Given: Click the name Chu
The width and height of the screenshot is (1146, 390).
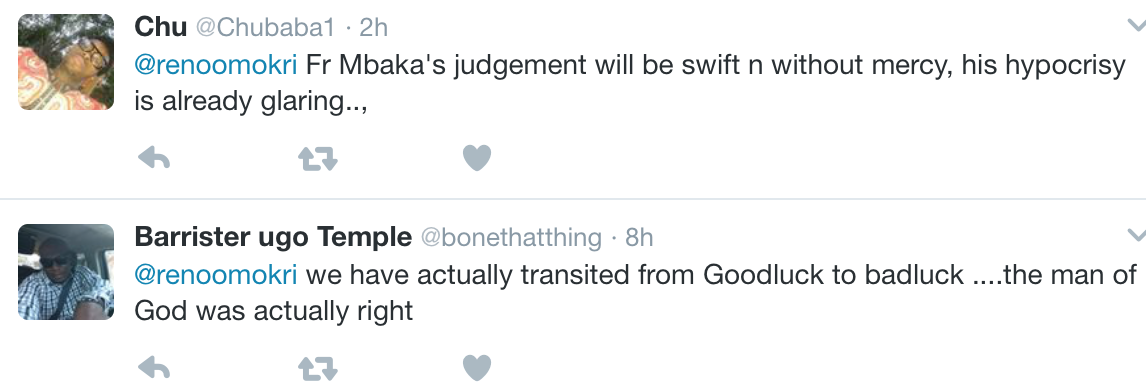Looking at the screenshot, I should tap(161, 27).
